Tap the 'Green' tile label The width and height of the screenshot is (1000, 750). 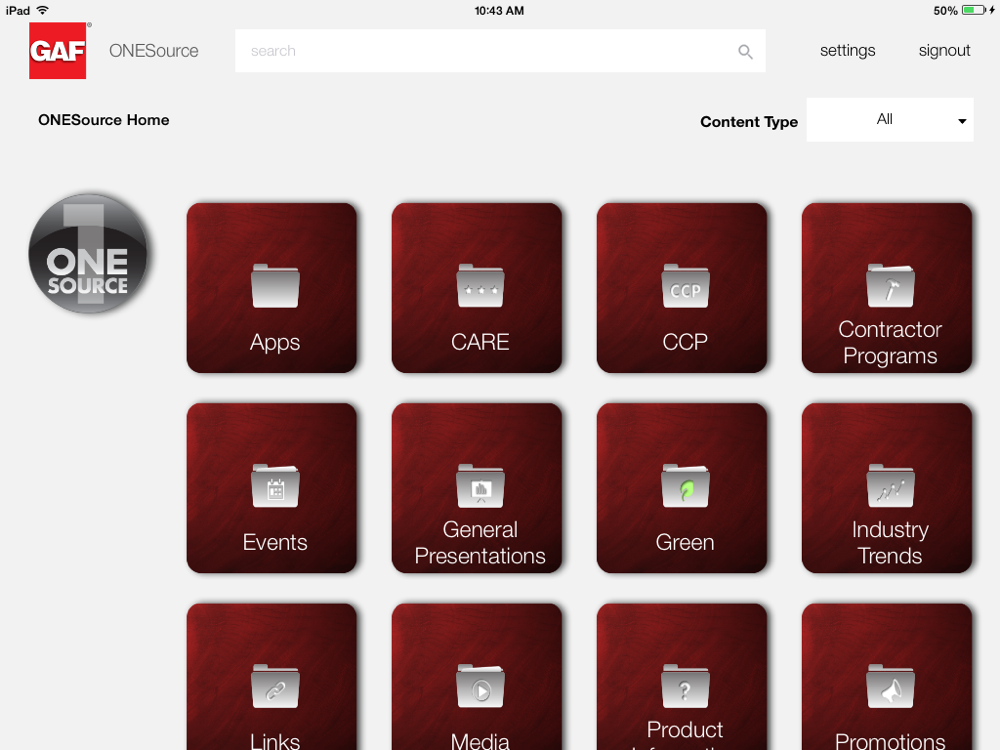point(685,542)
